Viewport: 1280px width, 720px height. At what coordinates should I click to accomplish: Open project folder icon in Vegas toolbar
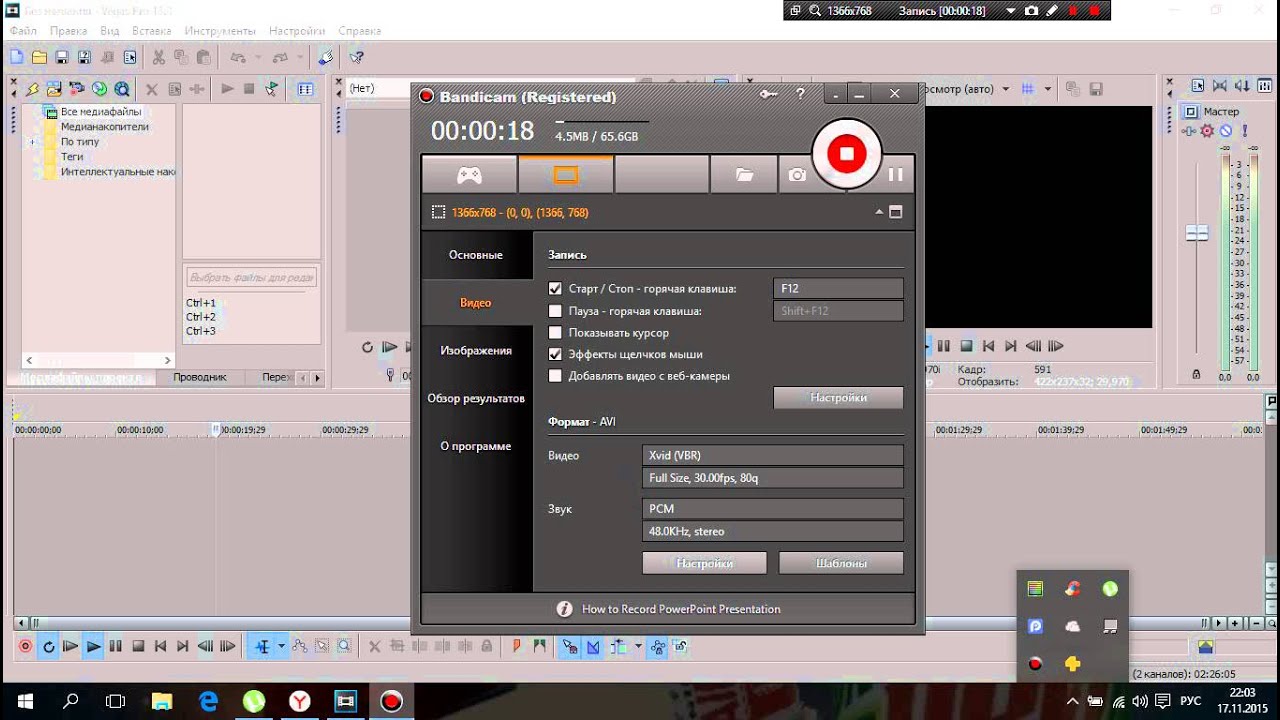point(39,58)
